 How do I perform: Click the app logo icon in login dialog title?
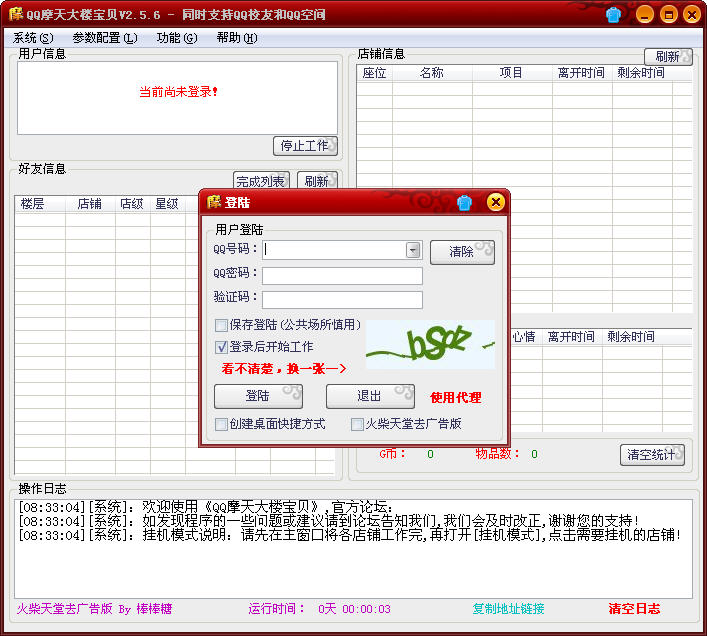[214, 202]
